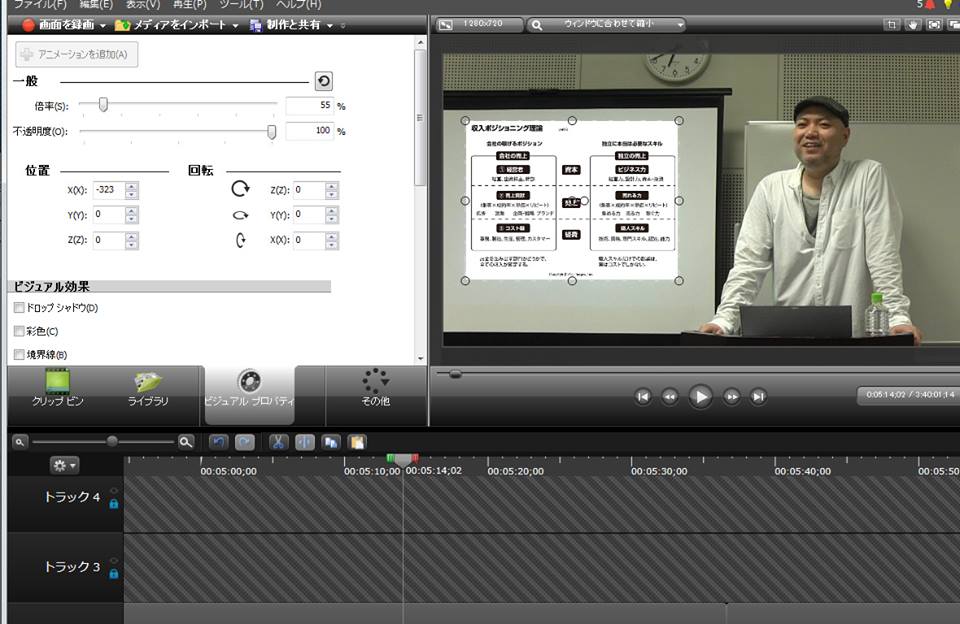Select the Pan hand tool above preview

point(912,24)
